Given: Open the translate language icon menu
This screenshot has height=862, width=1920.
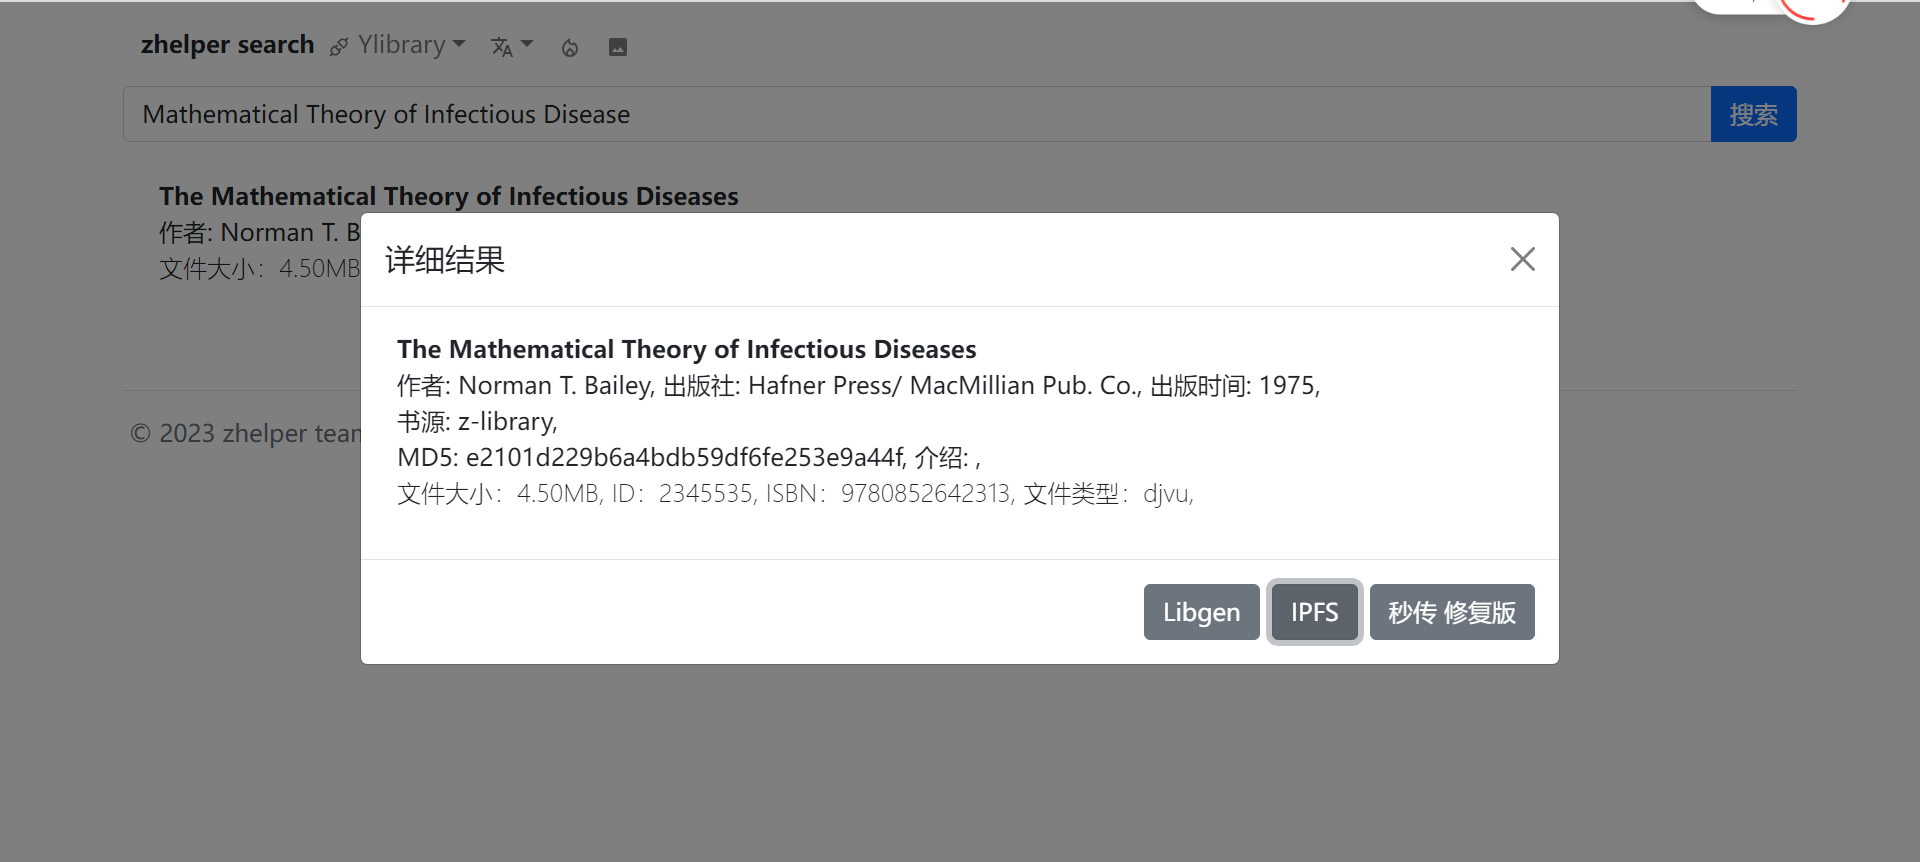Looking at the screenshot, I should tap(511, 47).
